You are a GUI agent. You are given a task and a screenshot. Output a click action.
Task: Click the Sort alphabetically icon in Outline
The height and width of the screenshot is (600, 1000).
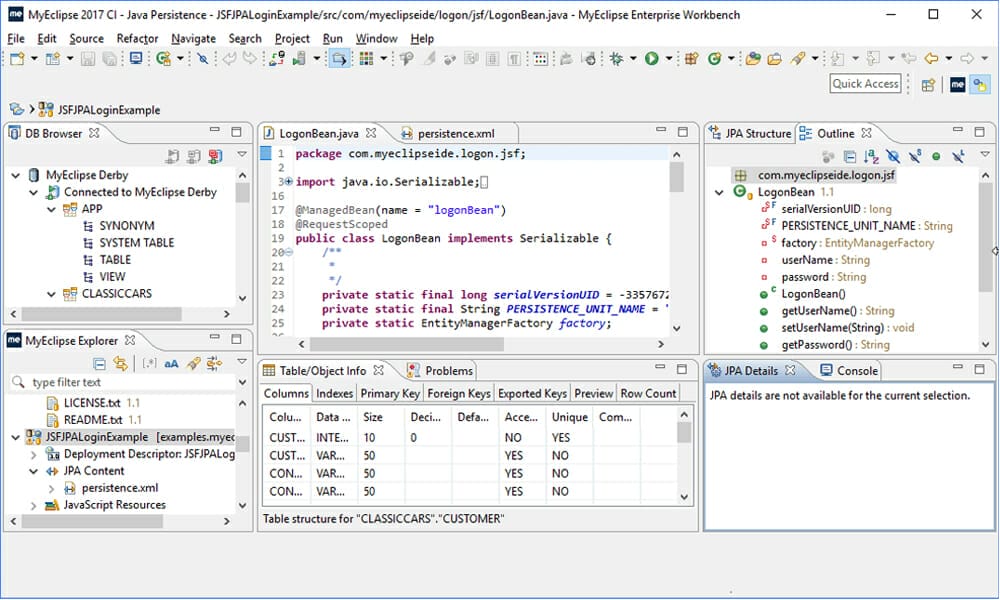tap(869, 157)
